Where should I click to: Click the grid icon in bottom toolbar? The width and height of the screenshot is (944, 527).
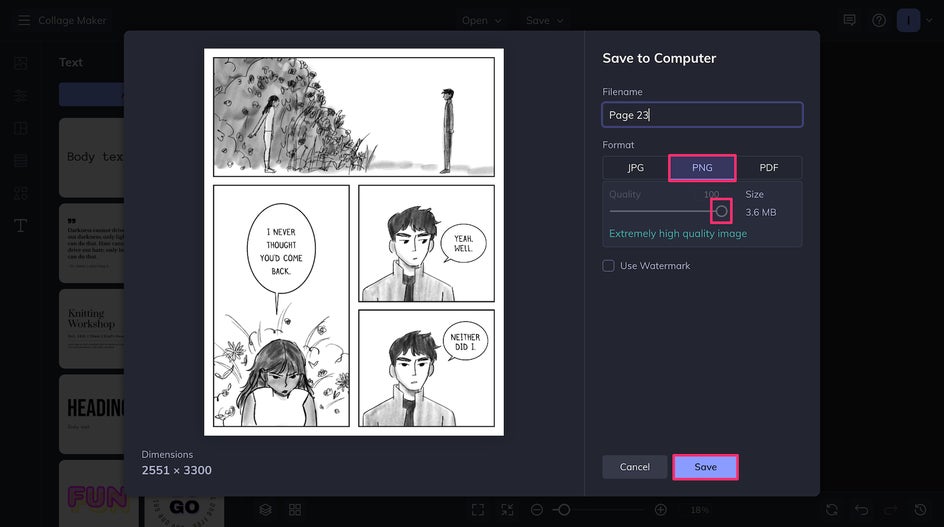pyautogui.click(x=295, y=510)
